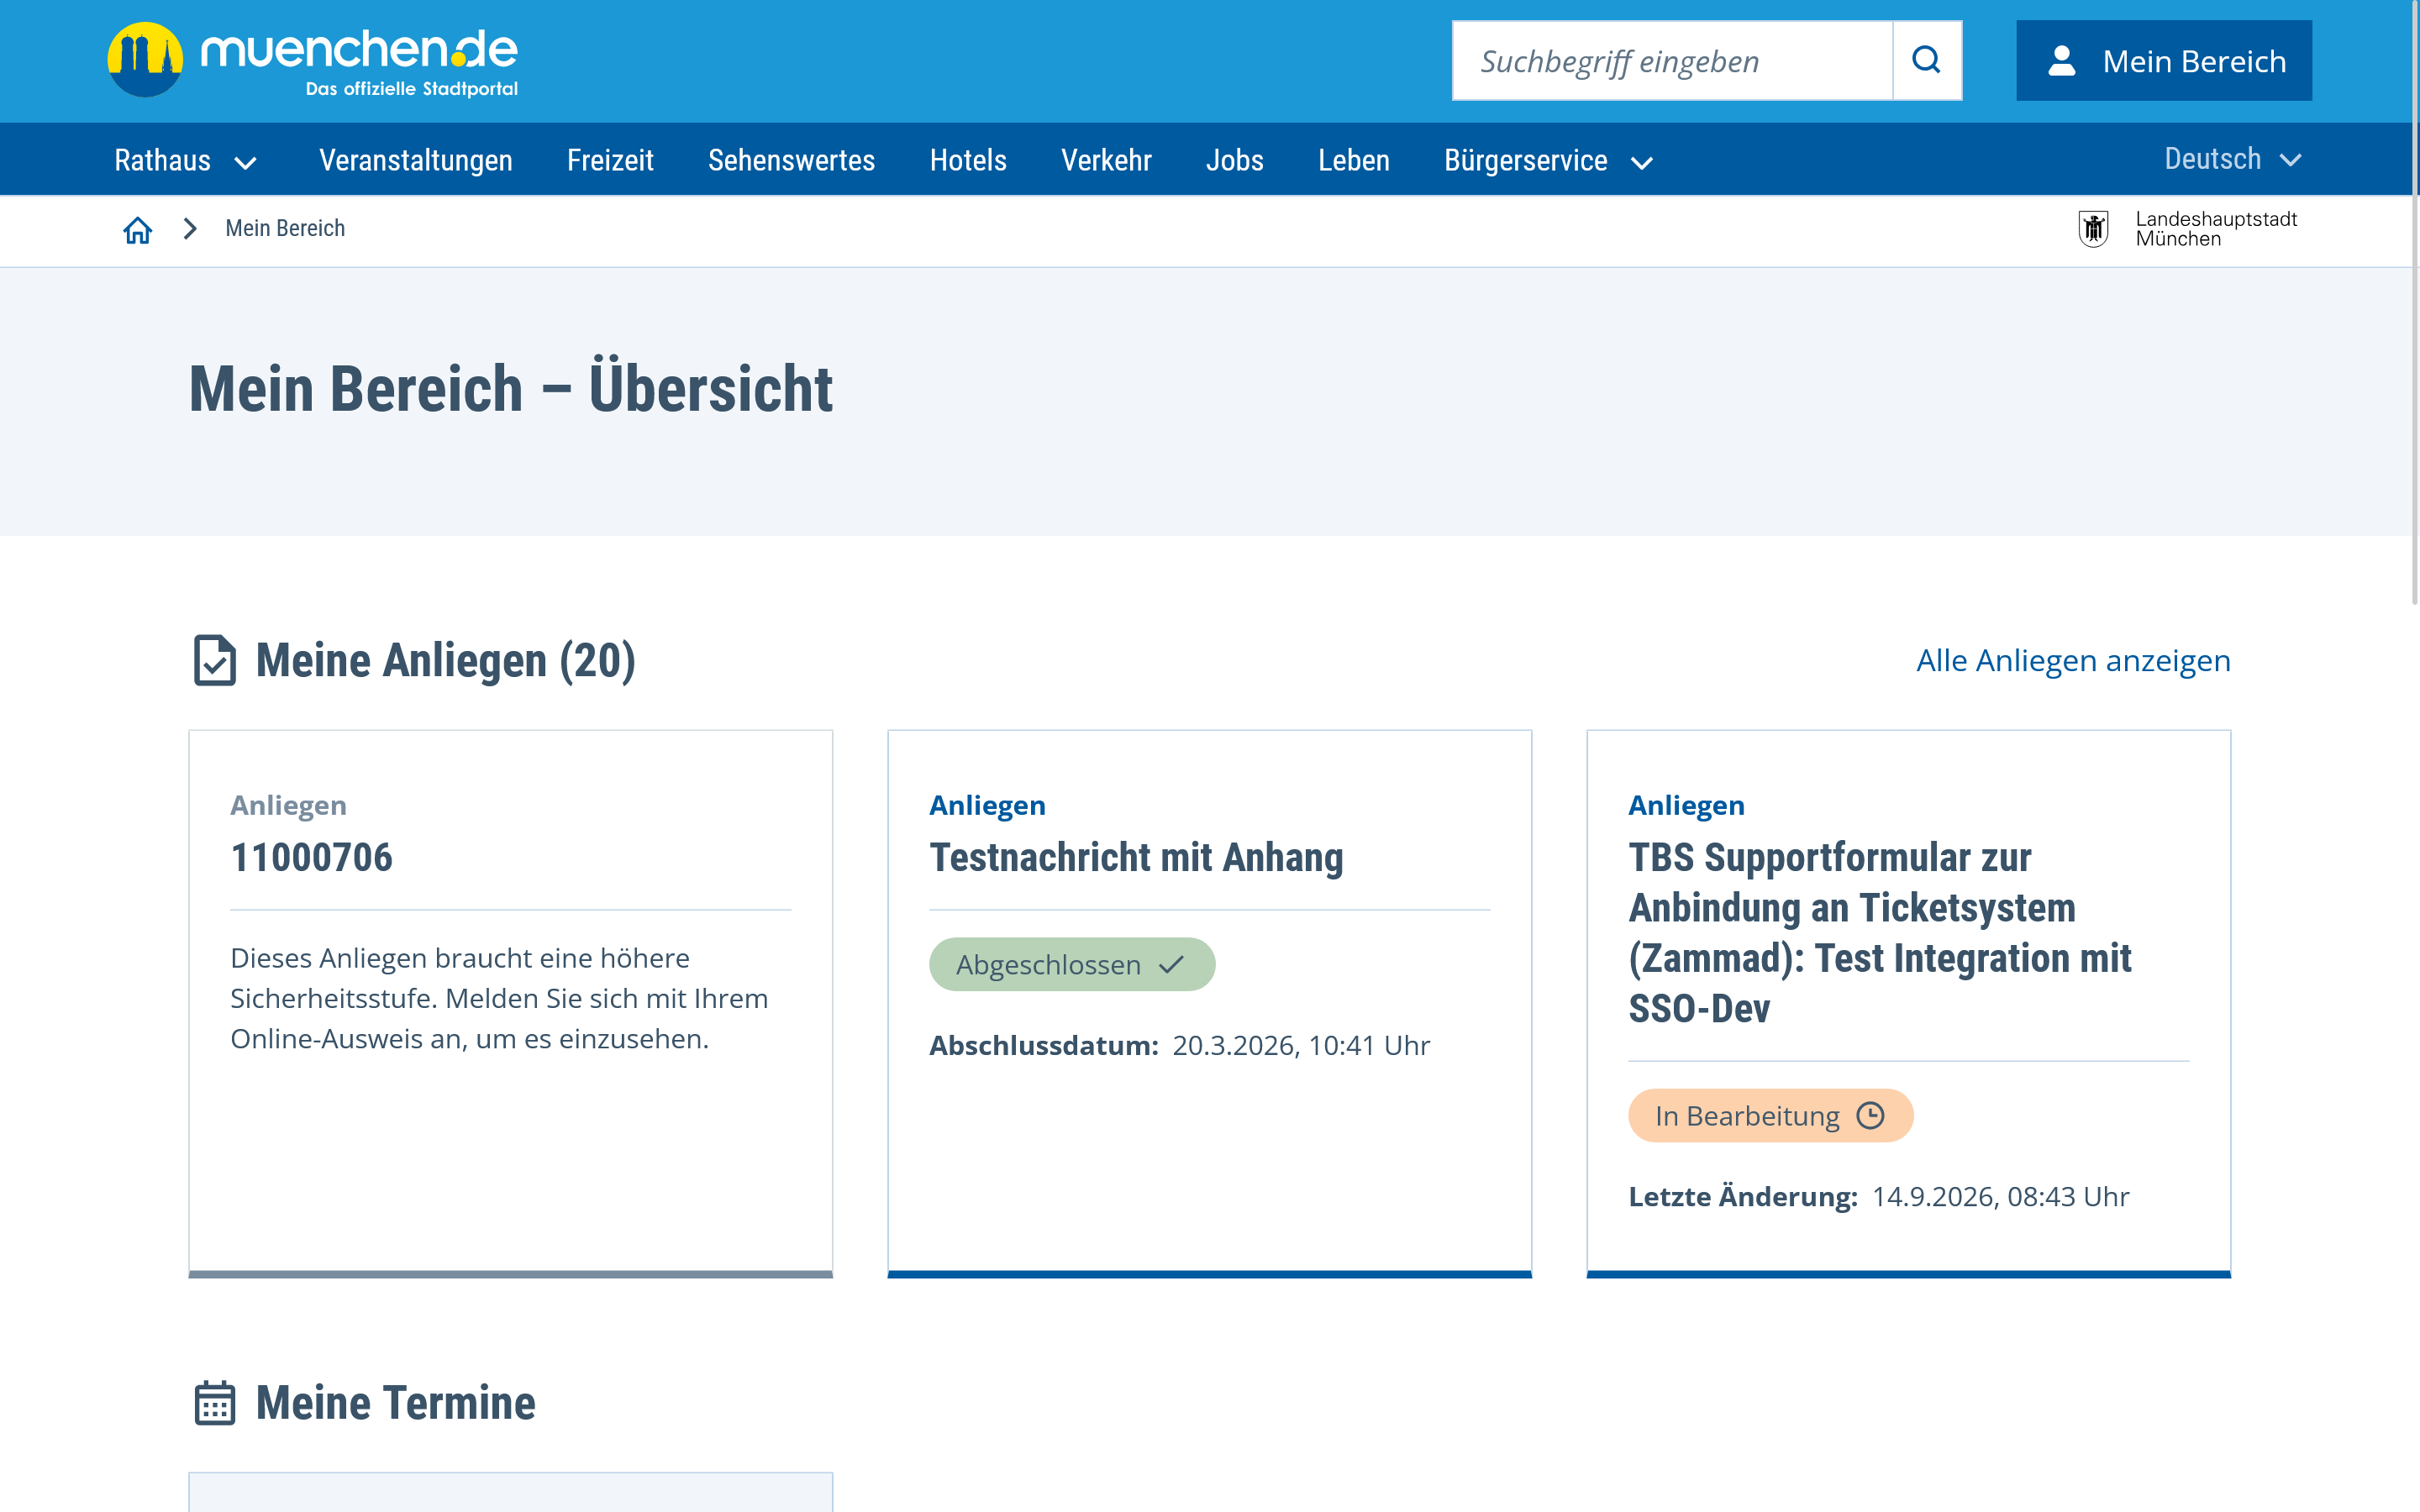Click Alle Anliegen anzeigen link
2420x1512 pixels.
tap(2073, 661)
